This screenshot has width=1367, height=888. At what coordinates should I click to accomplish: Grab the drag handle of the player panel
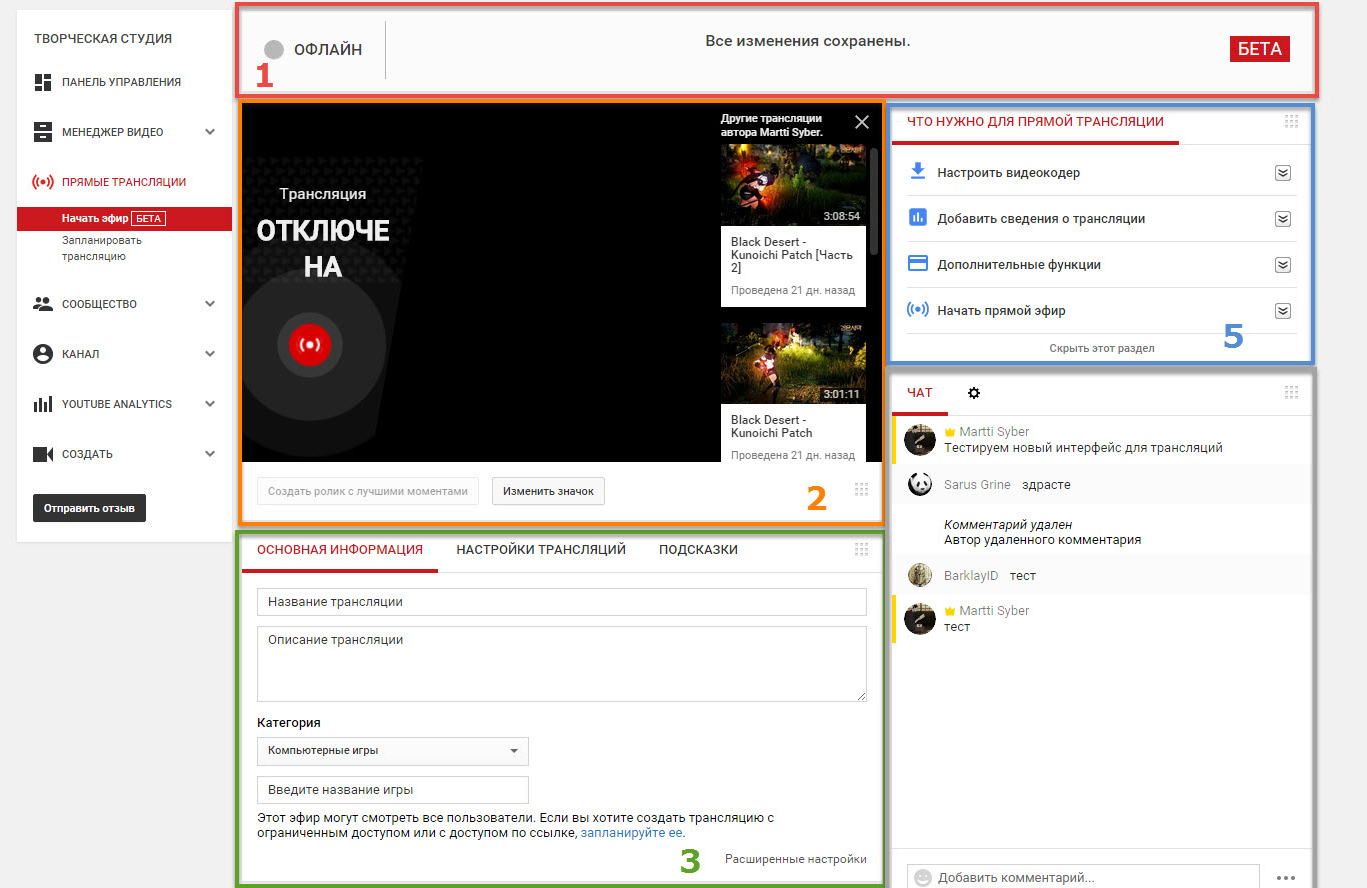click(x=861, y=490)
